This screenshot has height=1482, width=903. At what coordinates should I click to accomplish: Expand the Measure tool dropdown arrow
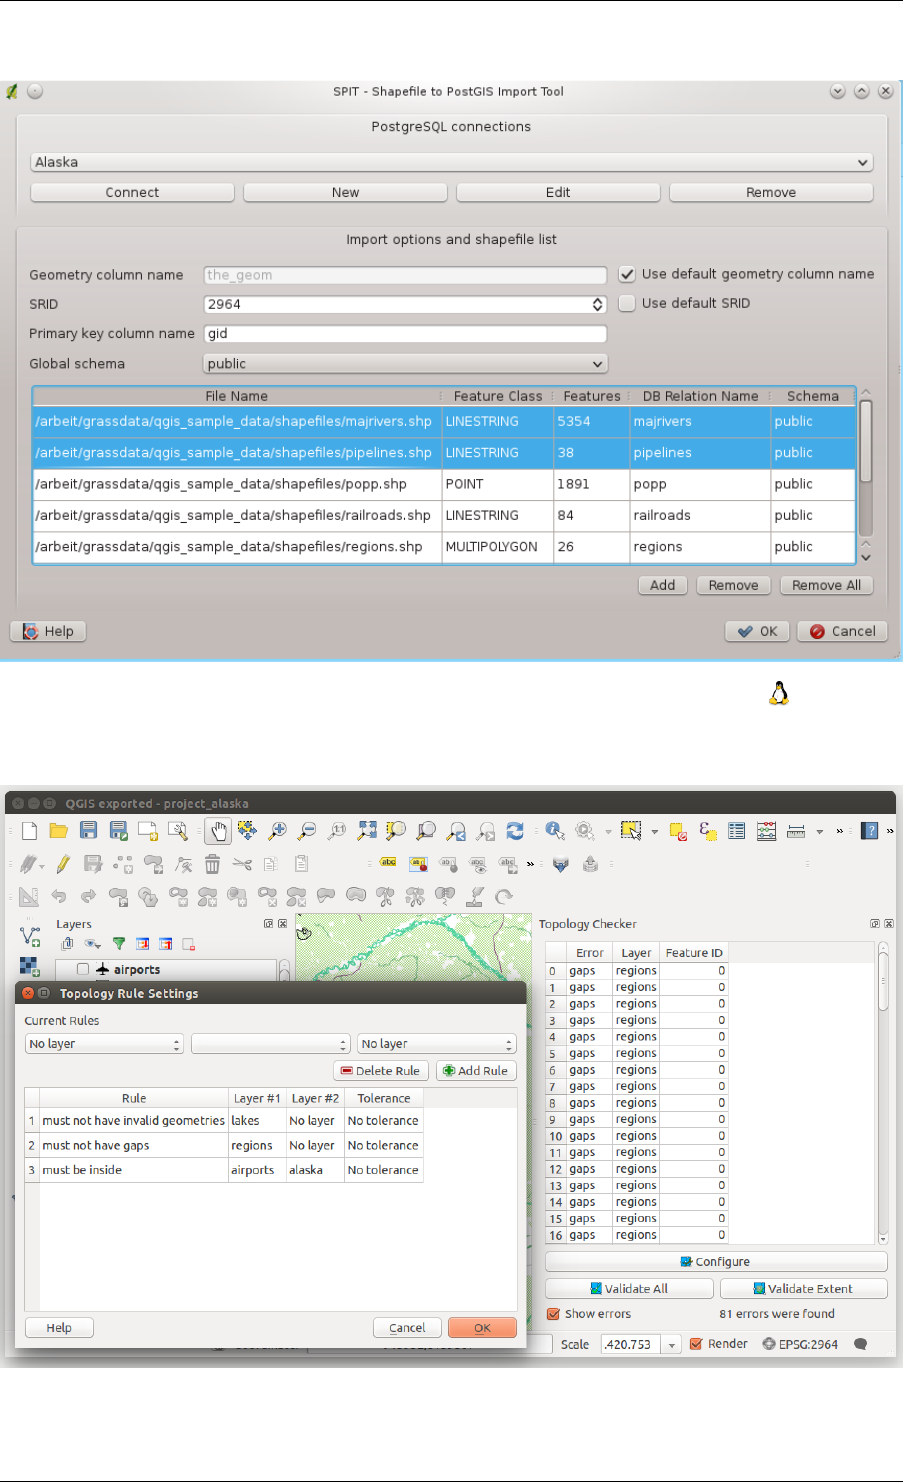820,832
